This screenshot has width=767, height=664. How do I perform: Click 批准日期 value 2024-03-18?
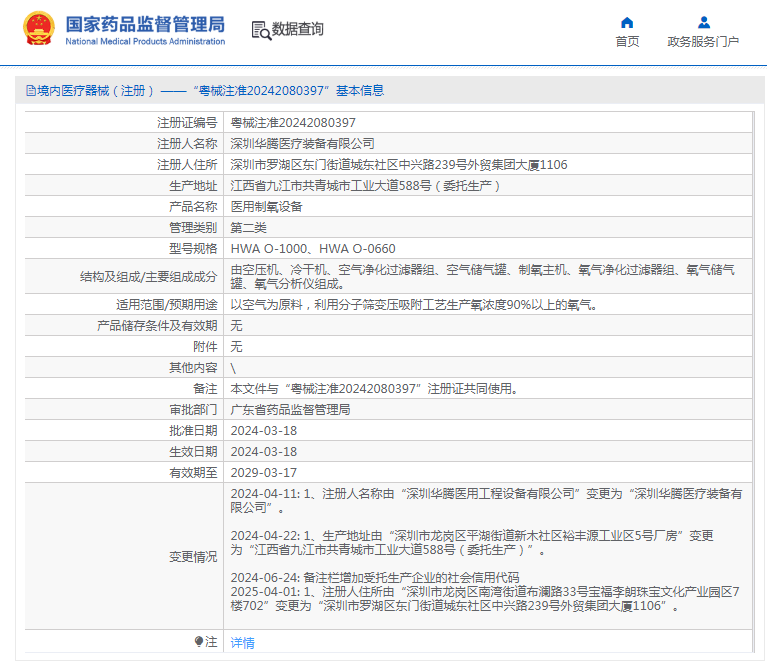[264, 431]
